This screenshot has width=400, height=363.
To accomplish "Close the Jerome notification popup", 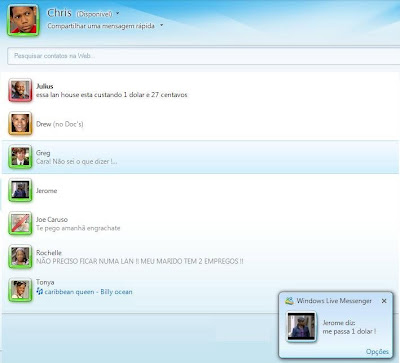I will [384, 301].
